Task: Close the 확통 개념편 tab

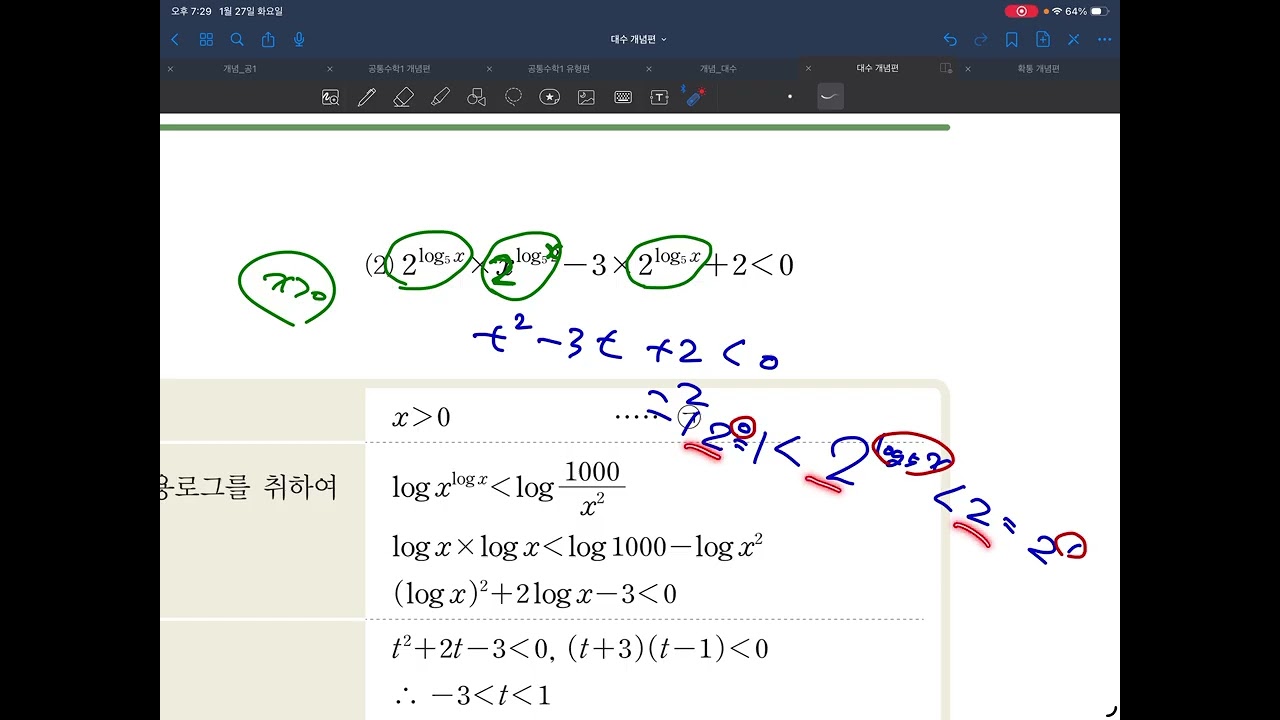Action: (x=967, y=69)
